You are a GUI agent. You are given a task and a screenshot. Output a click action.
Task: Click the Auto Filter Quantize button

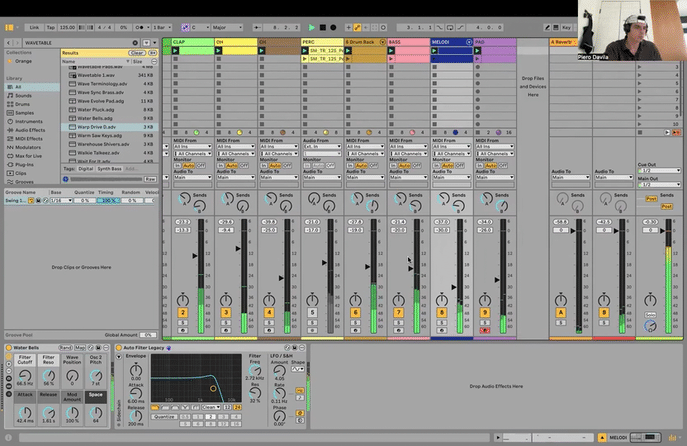(x=164, y=417)
